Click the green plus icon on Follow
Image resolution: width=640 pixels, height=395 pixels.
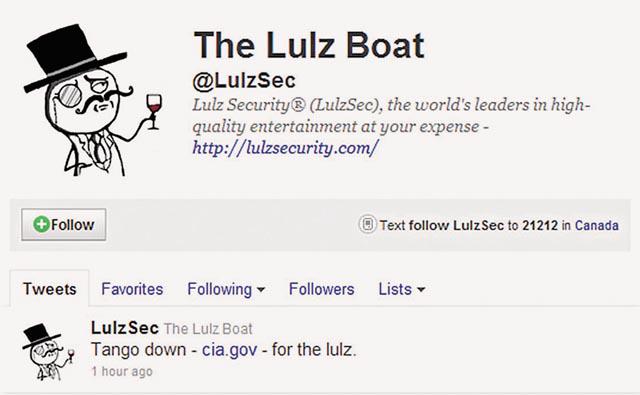tap(41, 224)
